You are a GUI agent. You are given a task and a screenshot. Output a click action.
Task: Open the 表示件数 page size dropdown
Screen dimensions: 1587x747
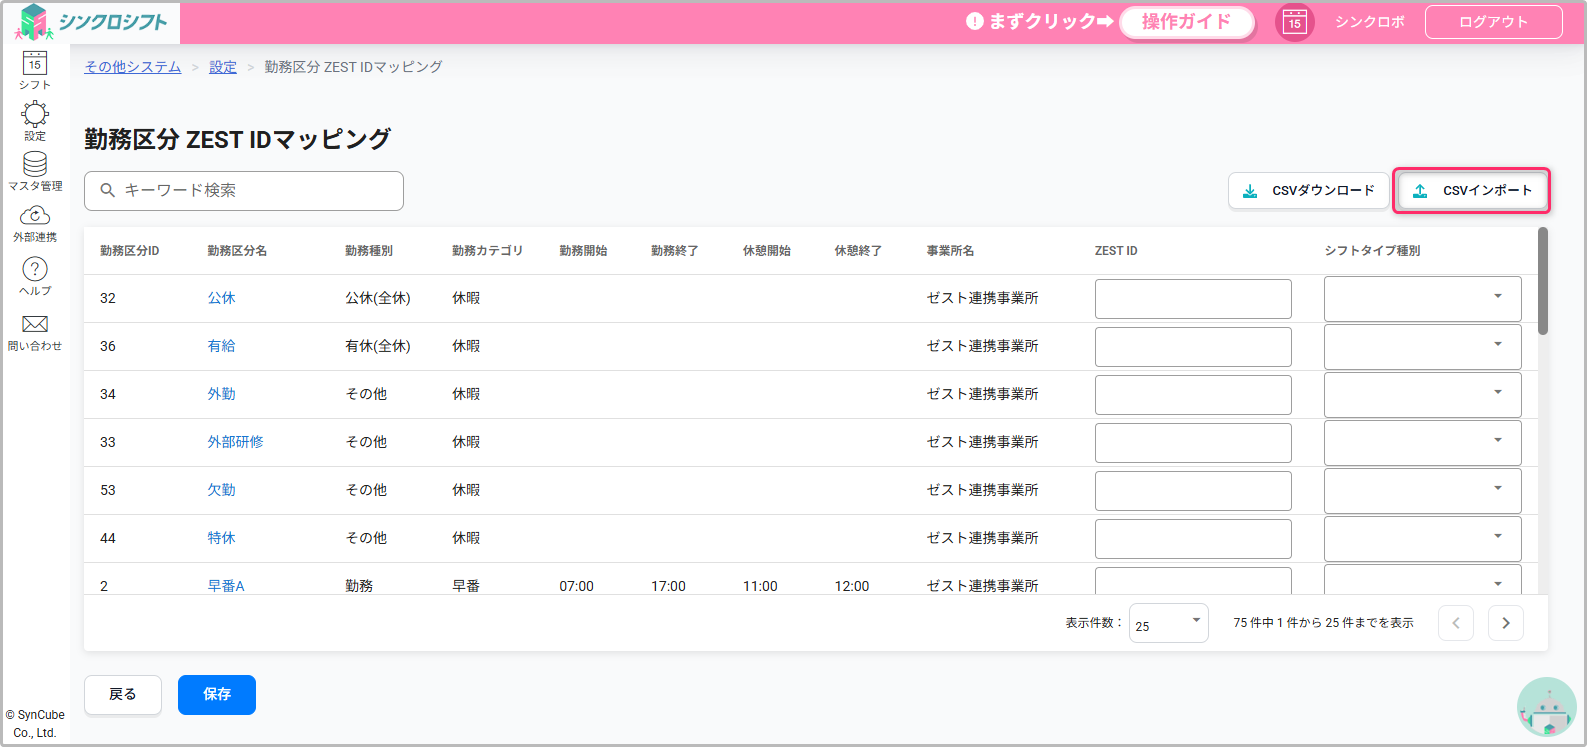click(x=1168, y=623)
